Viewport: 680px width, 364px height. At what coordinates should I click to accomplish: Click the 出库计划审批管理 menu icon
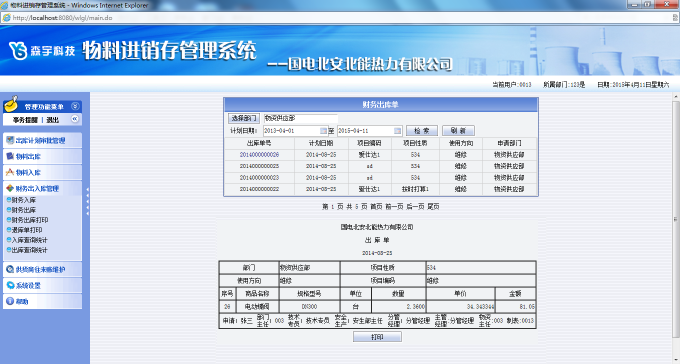(10, 140)
